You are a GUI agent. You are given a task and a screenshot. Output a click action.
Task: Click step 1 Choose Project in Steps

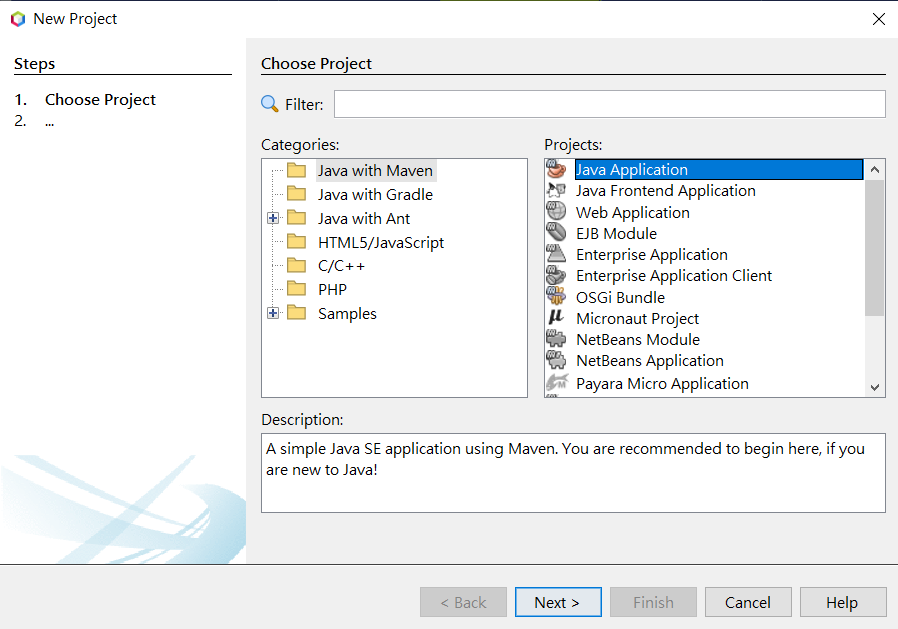click(100, 100)
